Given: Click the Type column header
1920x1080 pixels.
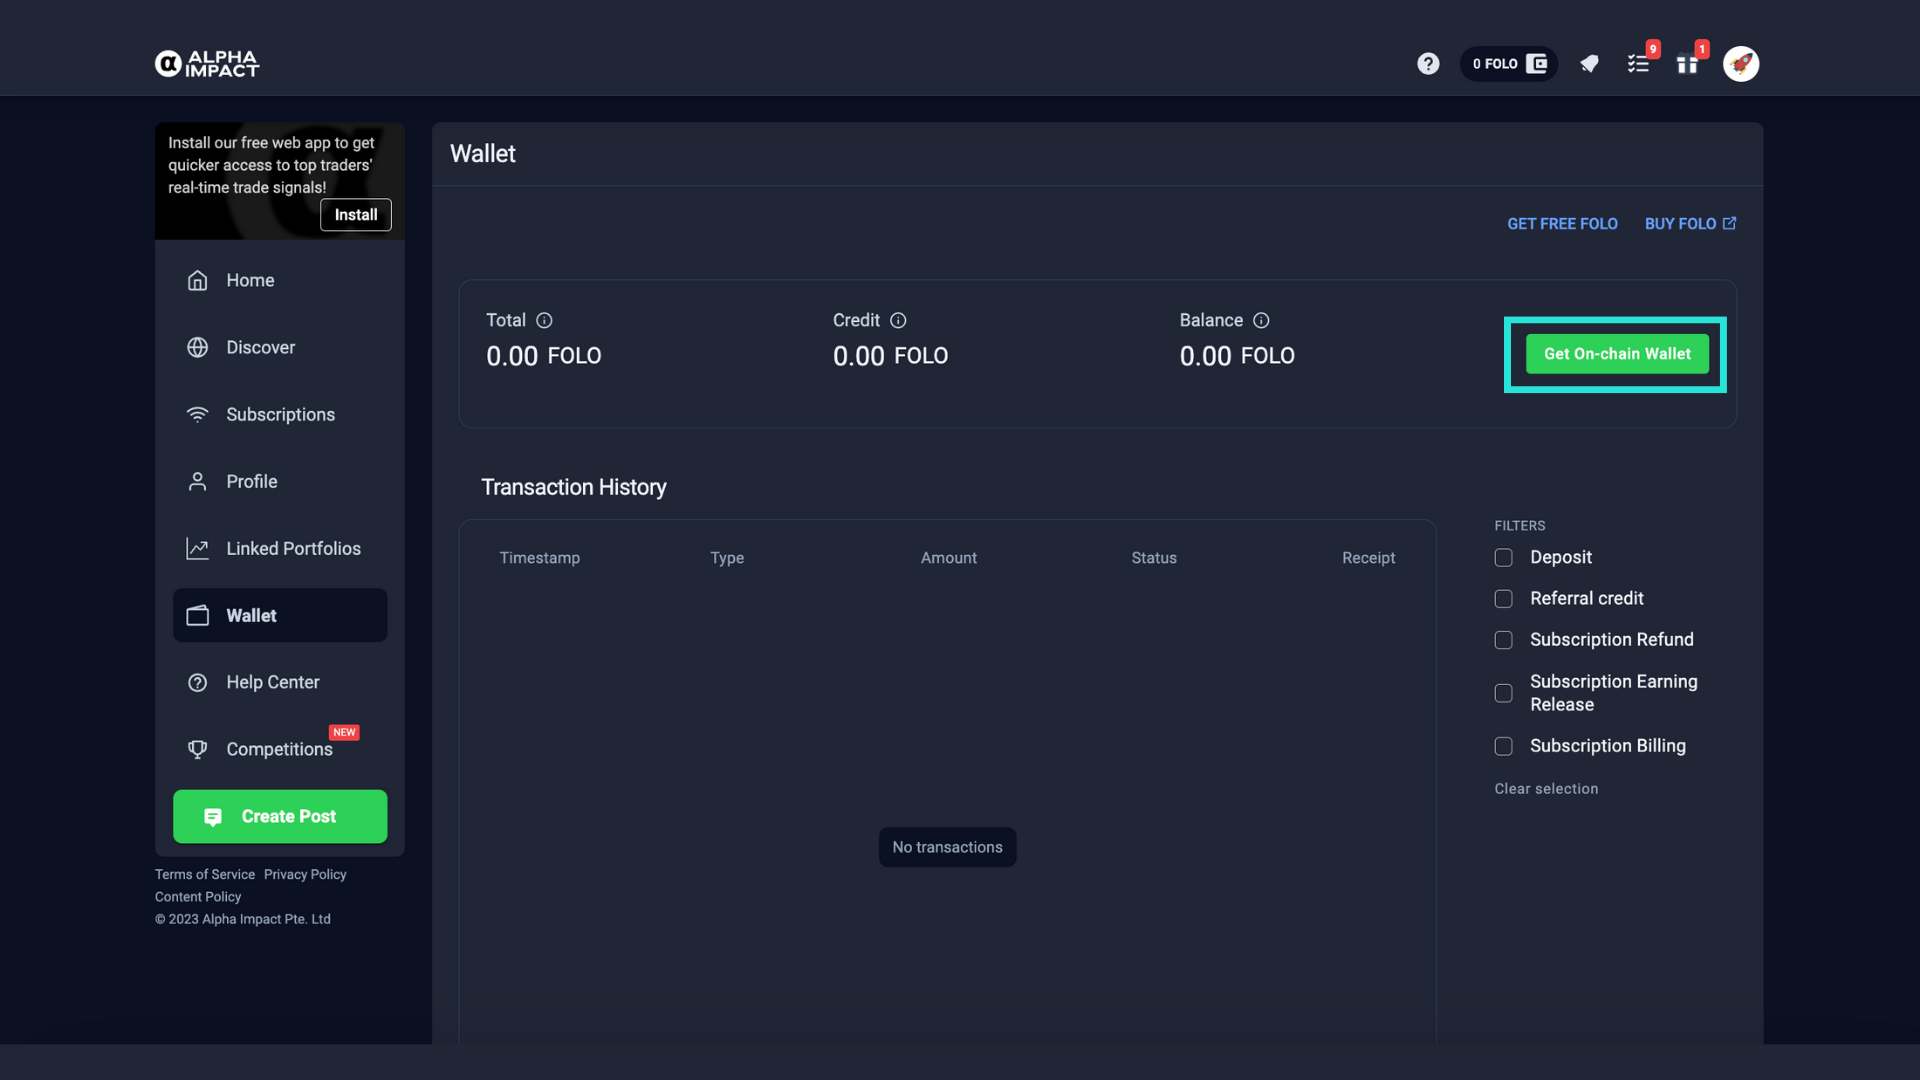Looking at the screenshot, I should pyautogui.click(x=727, y=558).
